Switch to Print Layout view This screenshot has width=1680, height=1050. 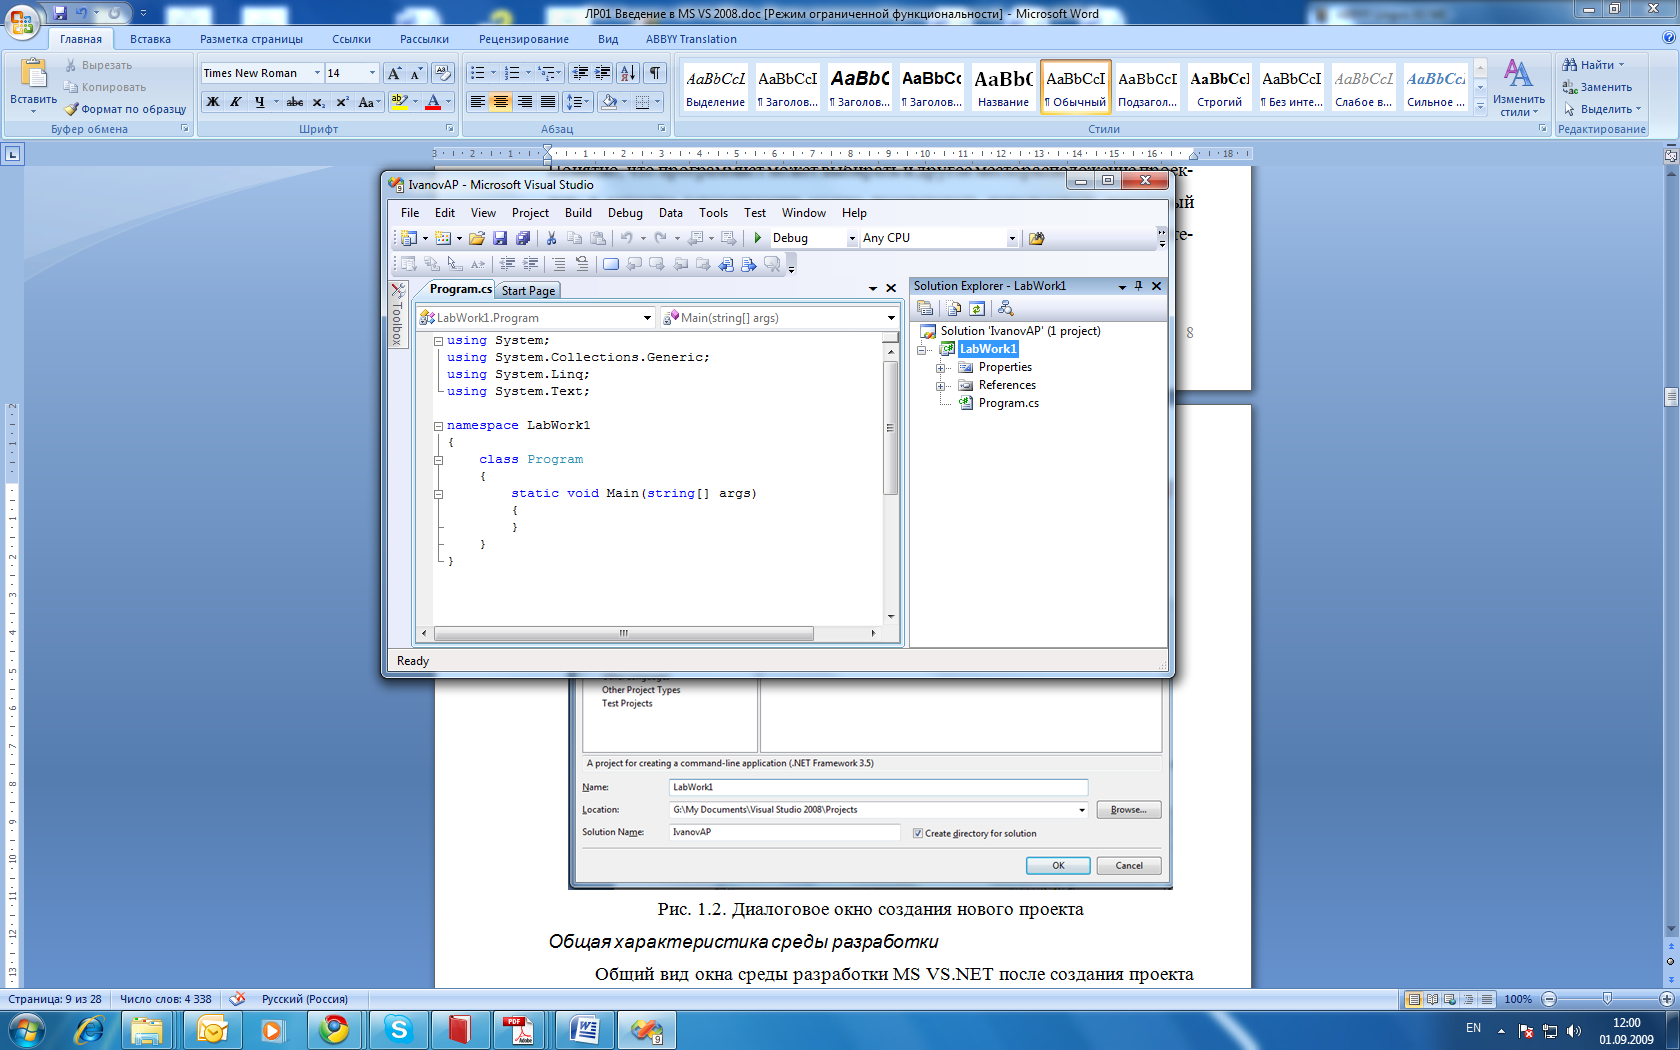pos(1414,999)
